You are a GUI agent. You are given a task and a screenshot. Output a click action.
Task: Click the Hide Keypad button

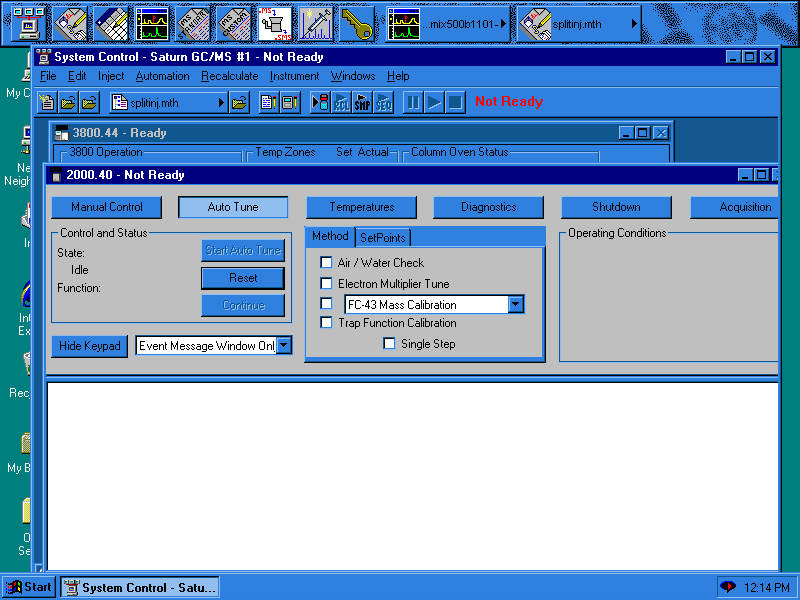pyautogui.click(x=90, y=346)
